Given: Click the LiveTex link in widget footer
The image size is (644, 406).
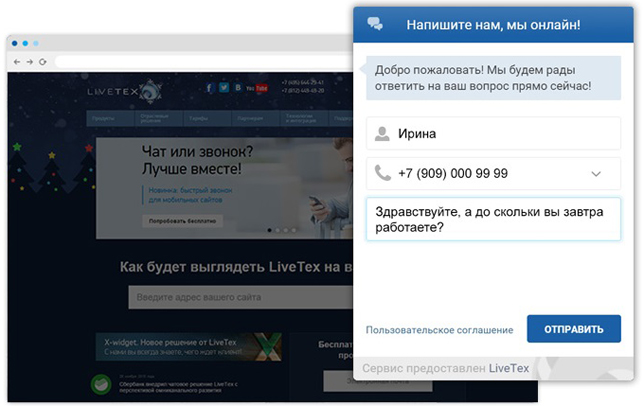Looking at the screenshot, I should click(x=509, y=368).
